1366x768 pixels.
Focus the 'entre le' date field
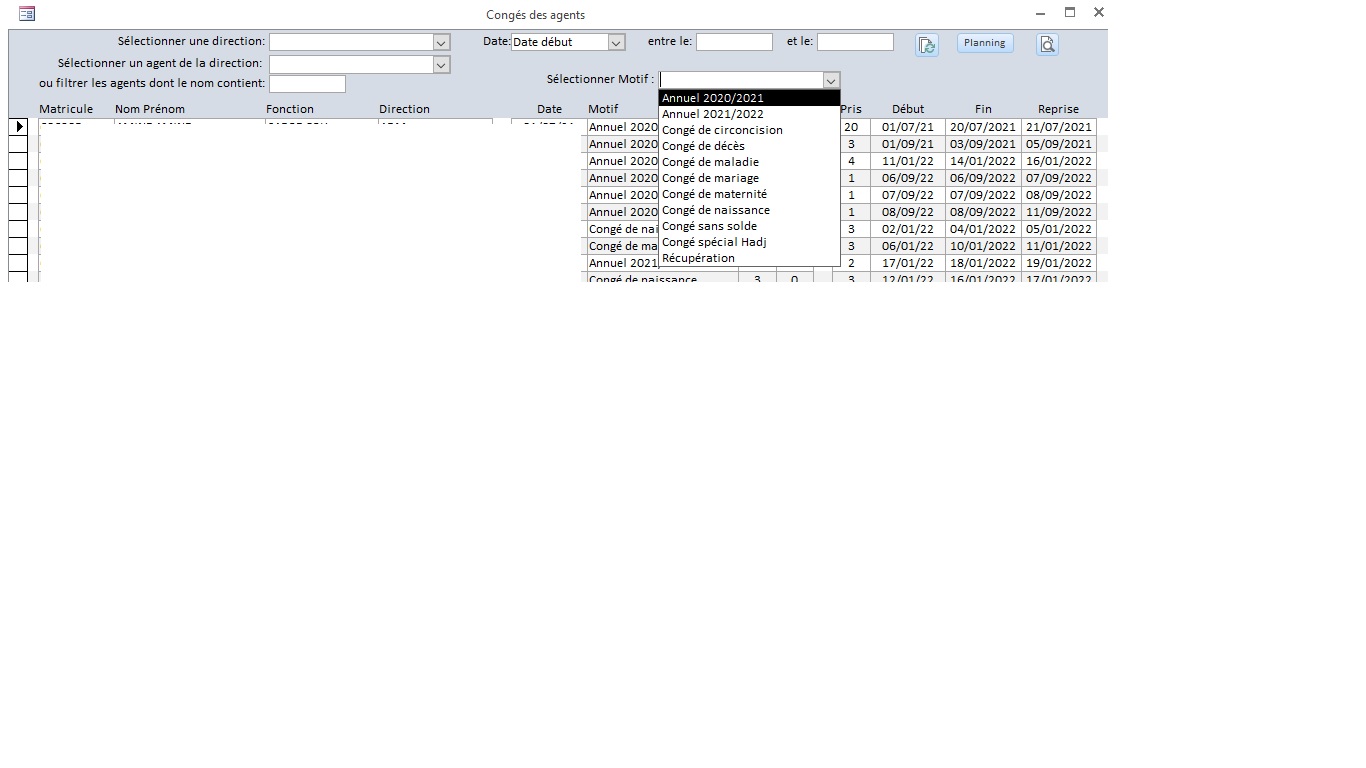[x=734, y=42]
